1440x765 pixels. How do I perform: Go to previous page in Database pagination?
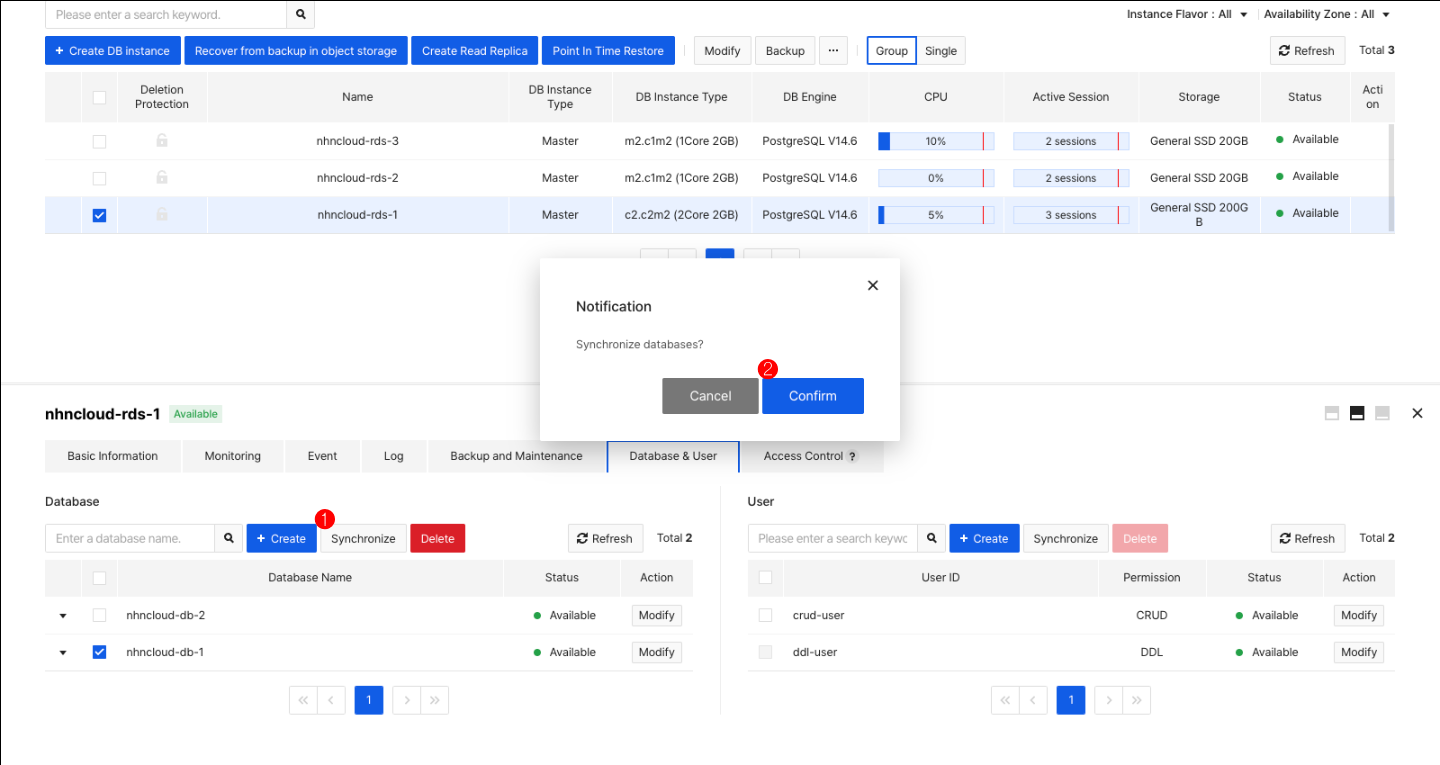point(331,700)
